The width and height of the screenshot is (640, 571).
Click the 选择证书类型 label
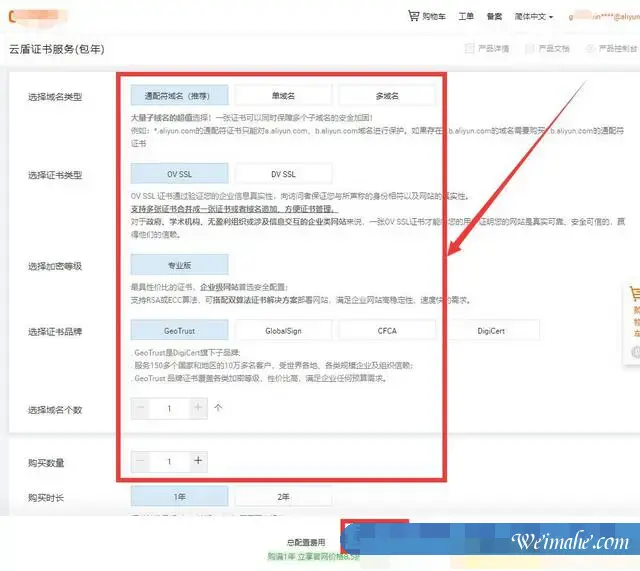click(55, 176)
